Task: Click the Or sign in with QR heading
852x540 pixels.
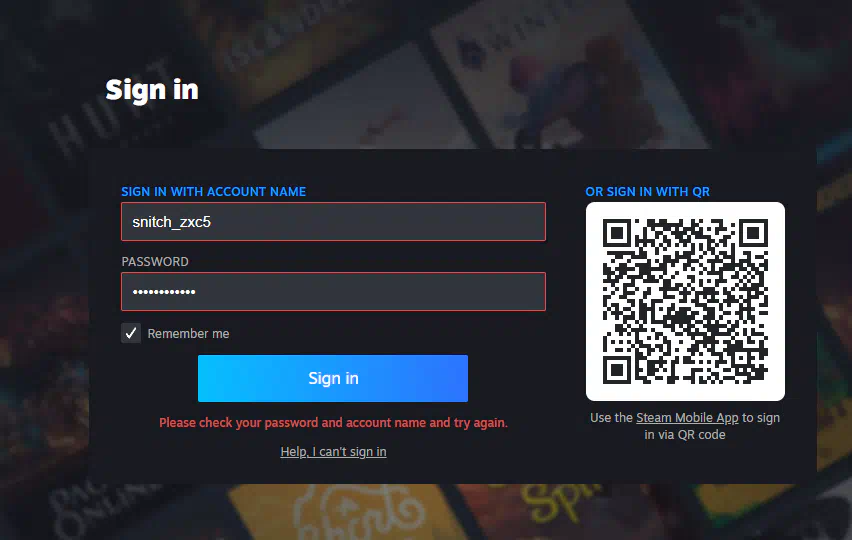Action: pyautogui.click(x=647, y=192)
